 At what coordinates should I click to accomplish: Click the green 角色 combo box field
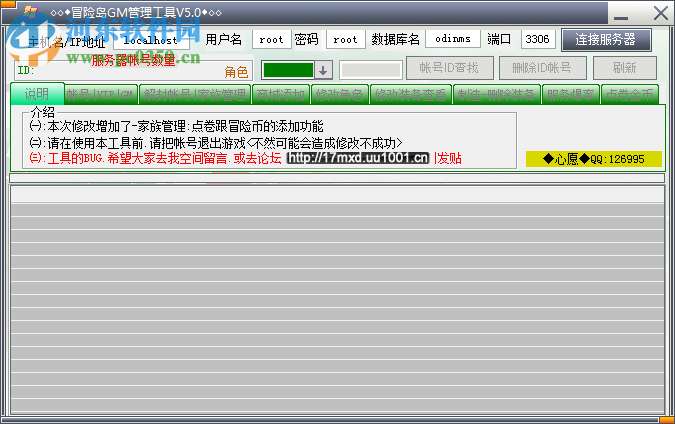click(x=288, y=70)
